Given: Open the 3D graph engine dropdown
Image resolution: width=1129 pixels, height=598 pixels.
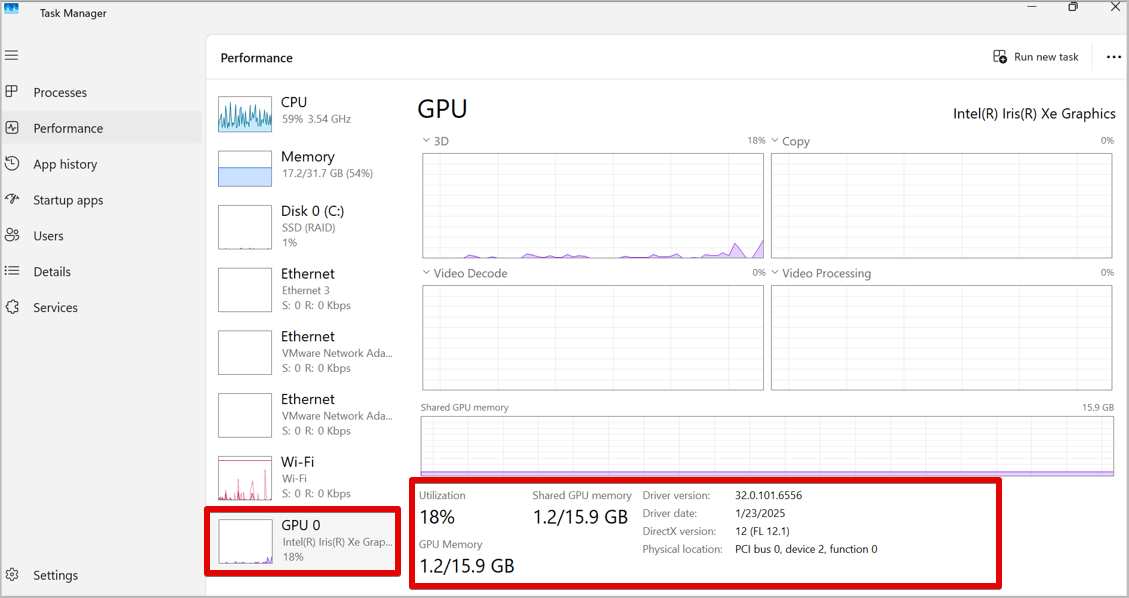Looking at the screenshot, I should (427, 141).
